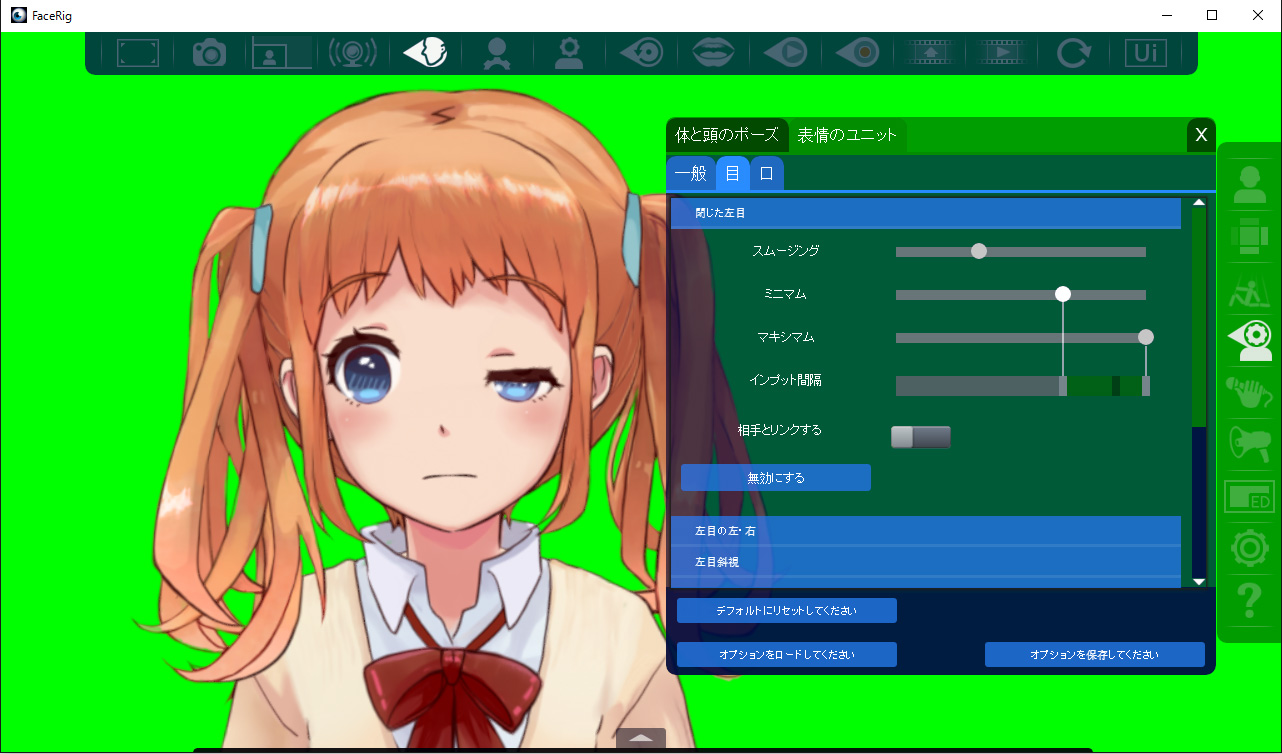
Task: Expand the 左目の左・右 section
Action: [925, 530]
